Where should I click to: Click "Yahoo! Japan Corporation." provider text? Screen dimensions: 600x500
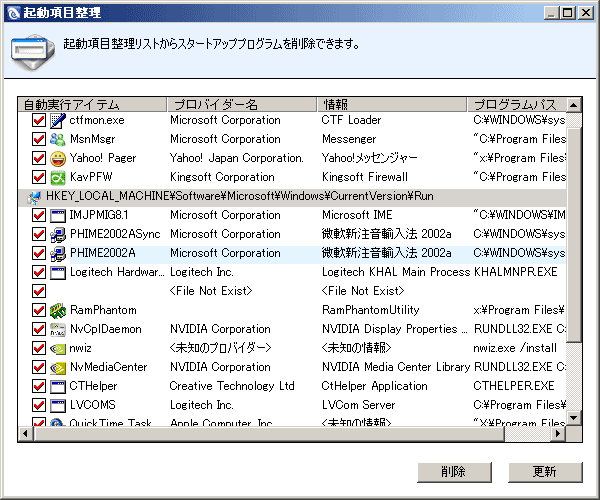pos(237,158)
